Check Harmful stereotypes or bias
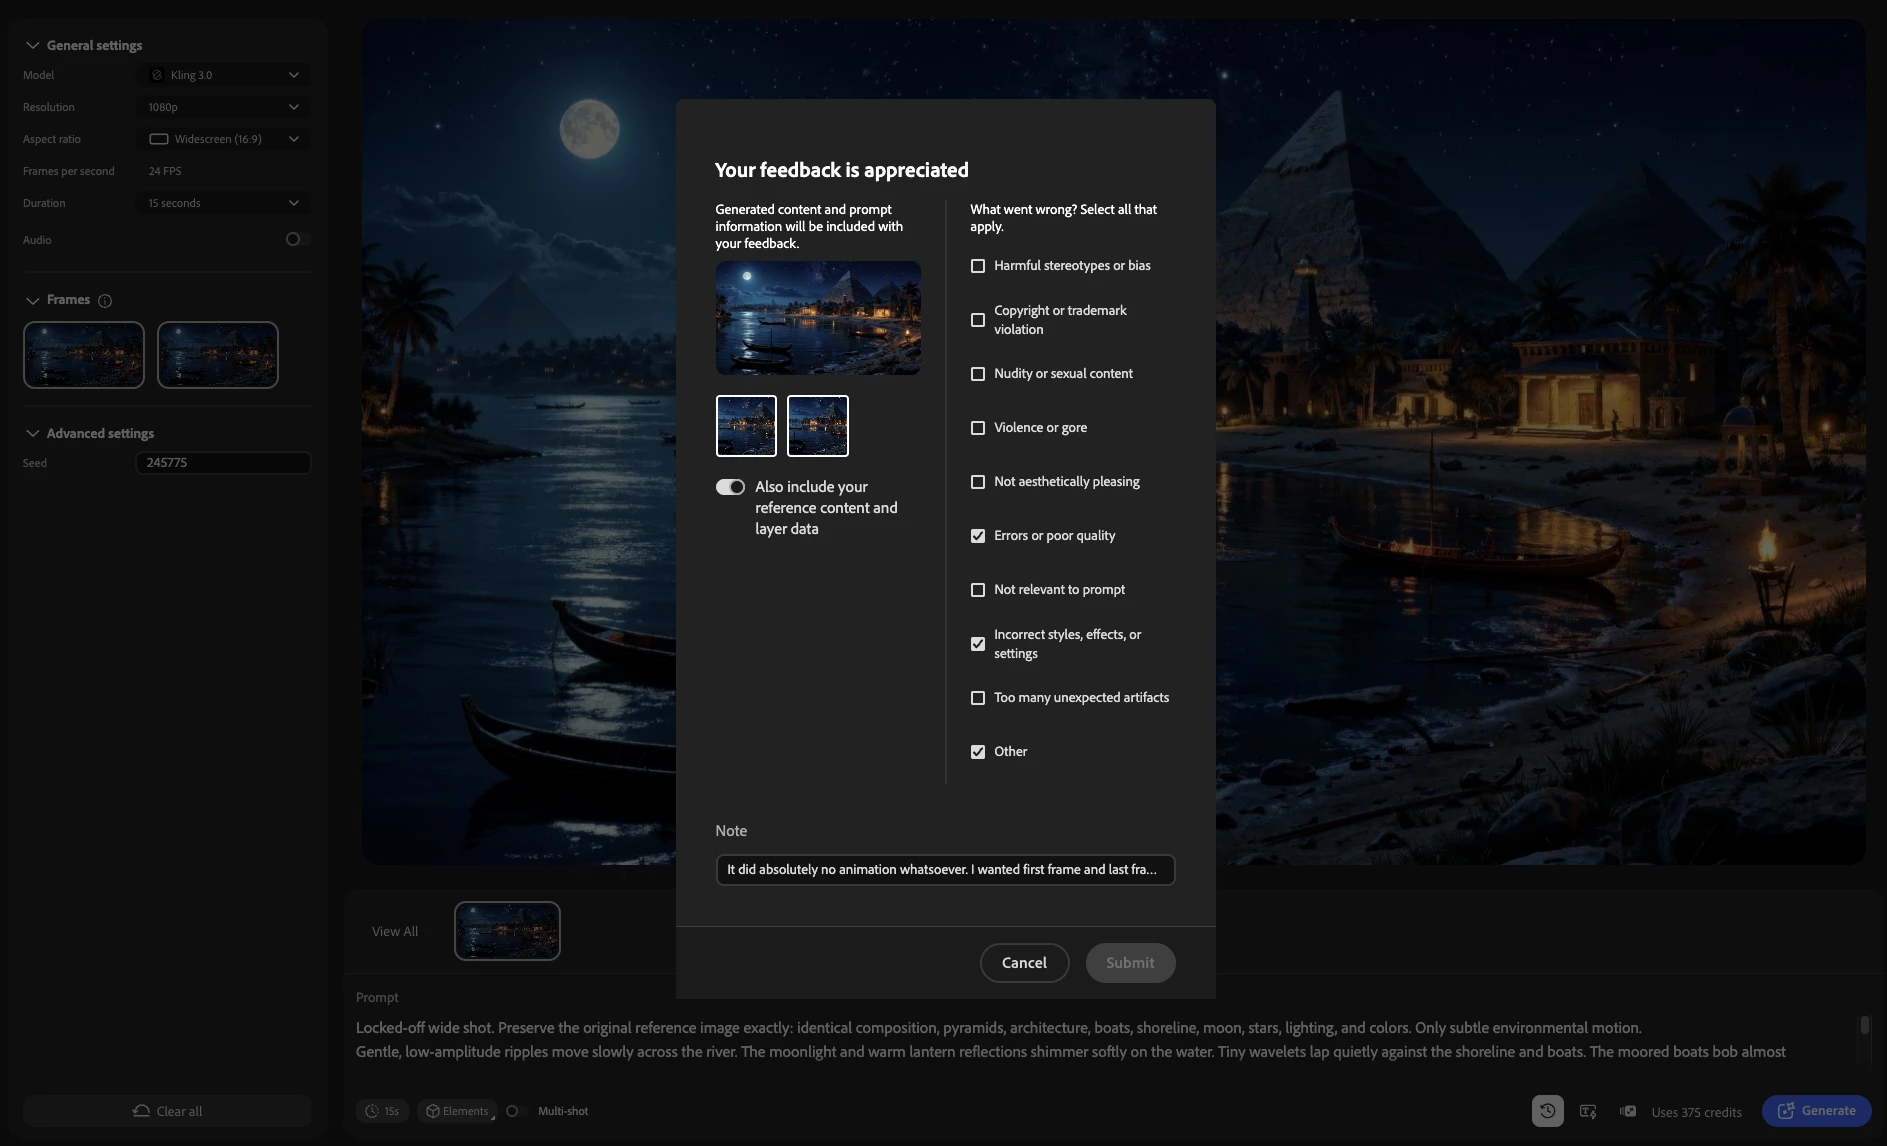 [978, 266]
